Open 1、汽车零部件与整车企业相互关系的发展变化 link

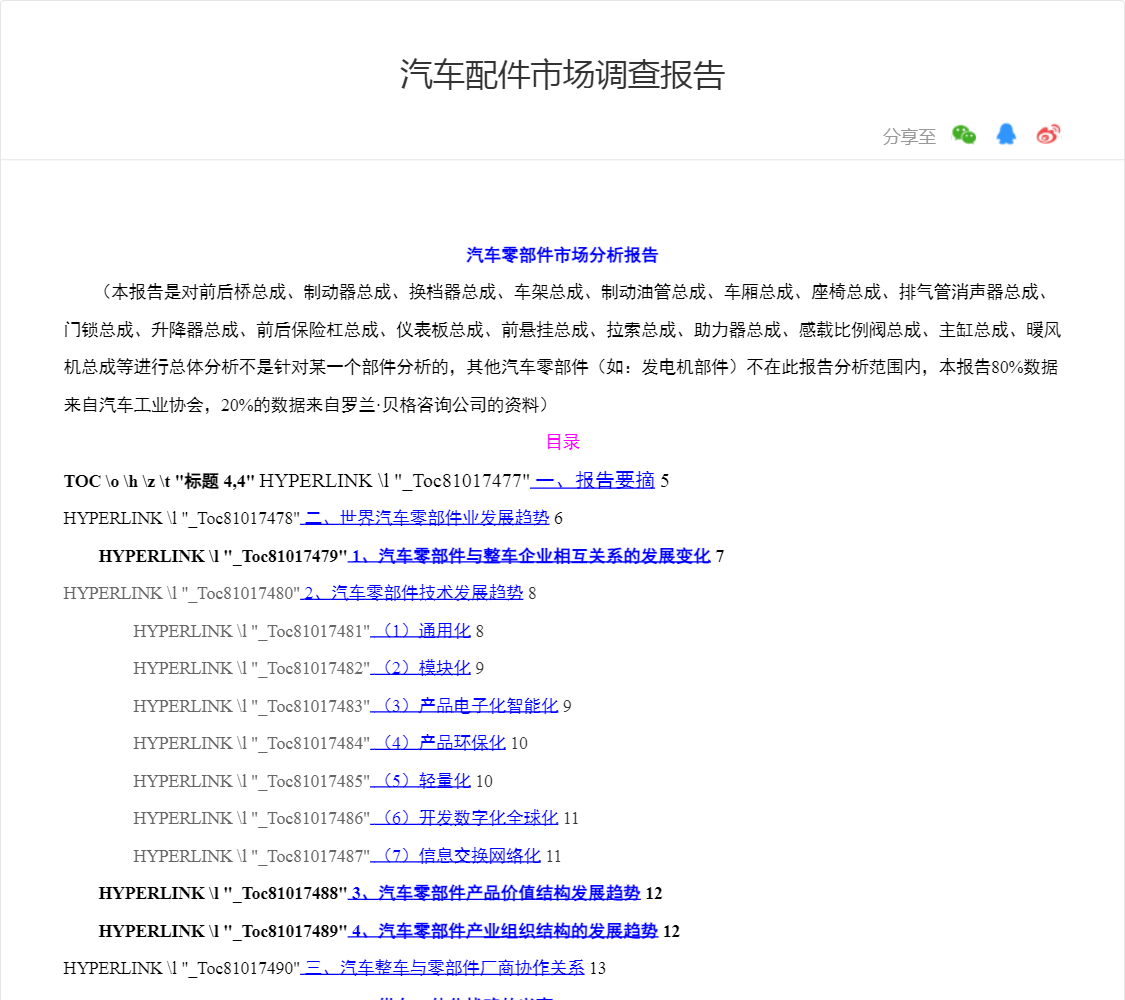(x=529, y=556)
